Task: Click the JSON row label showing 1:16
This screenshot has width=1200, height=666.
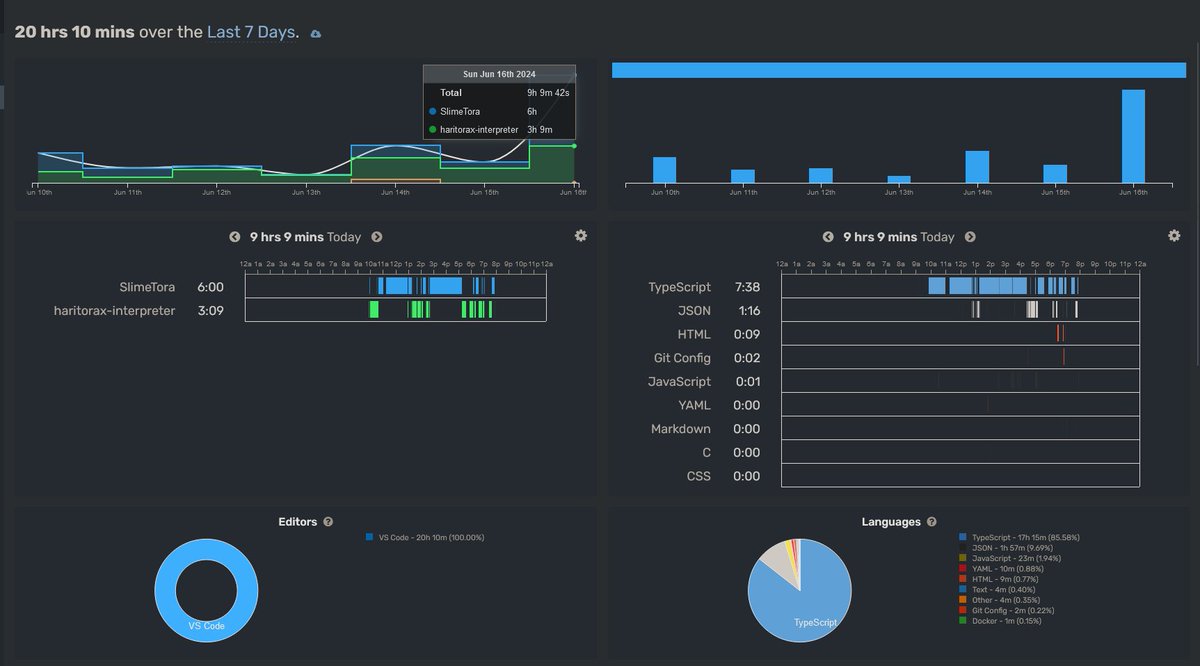Action: (x=693, y=311)
